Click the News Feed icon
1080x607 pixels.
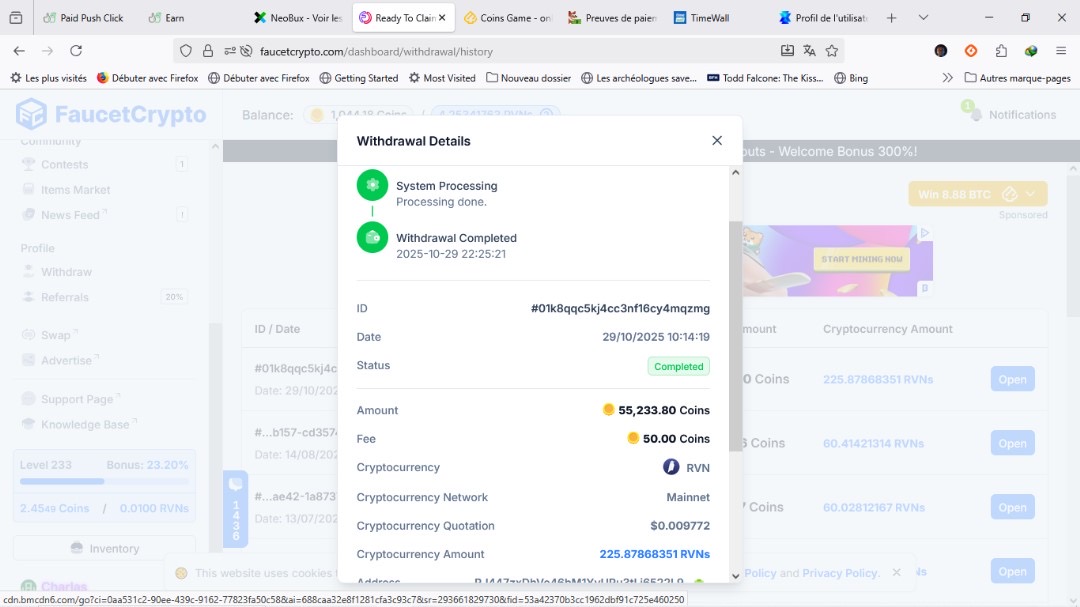30,214
